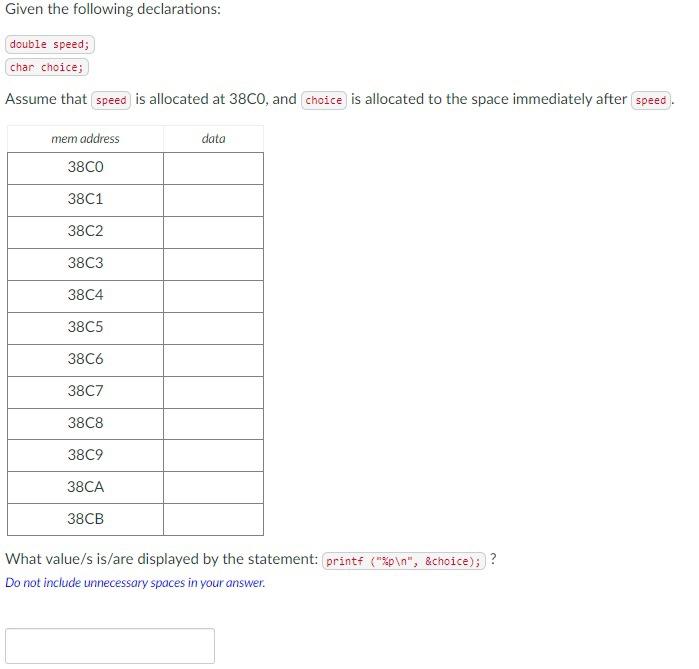Select the 38CA address cell

pos(86,488)
